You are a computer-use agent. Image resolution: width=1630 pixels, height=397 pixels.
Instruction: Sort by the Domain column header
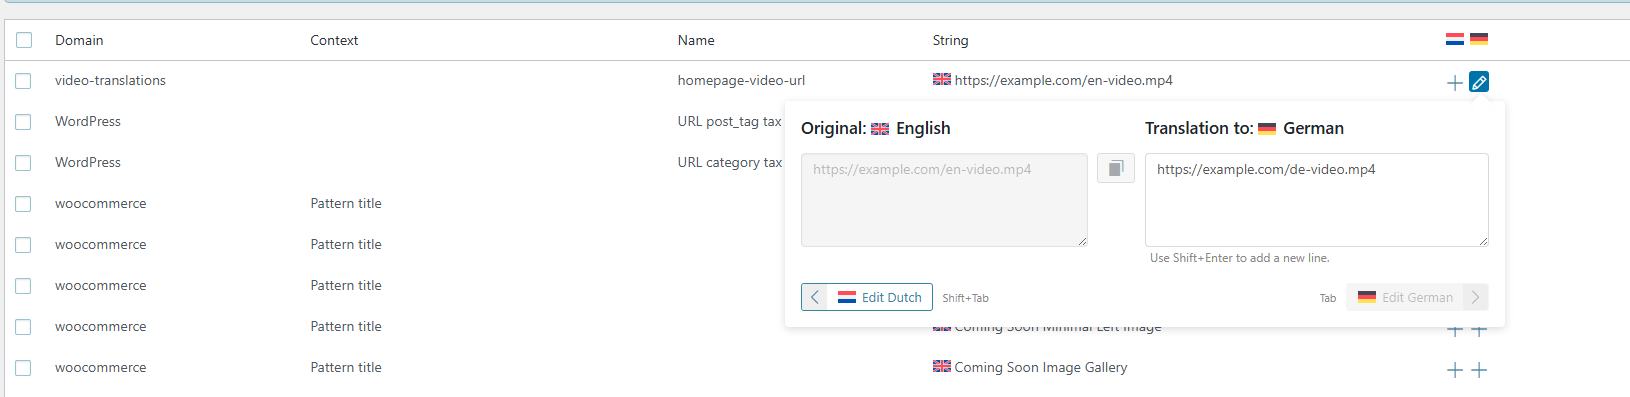[79, 40]
